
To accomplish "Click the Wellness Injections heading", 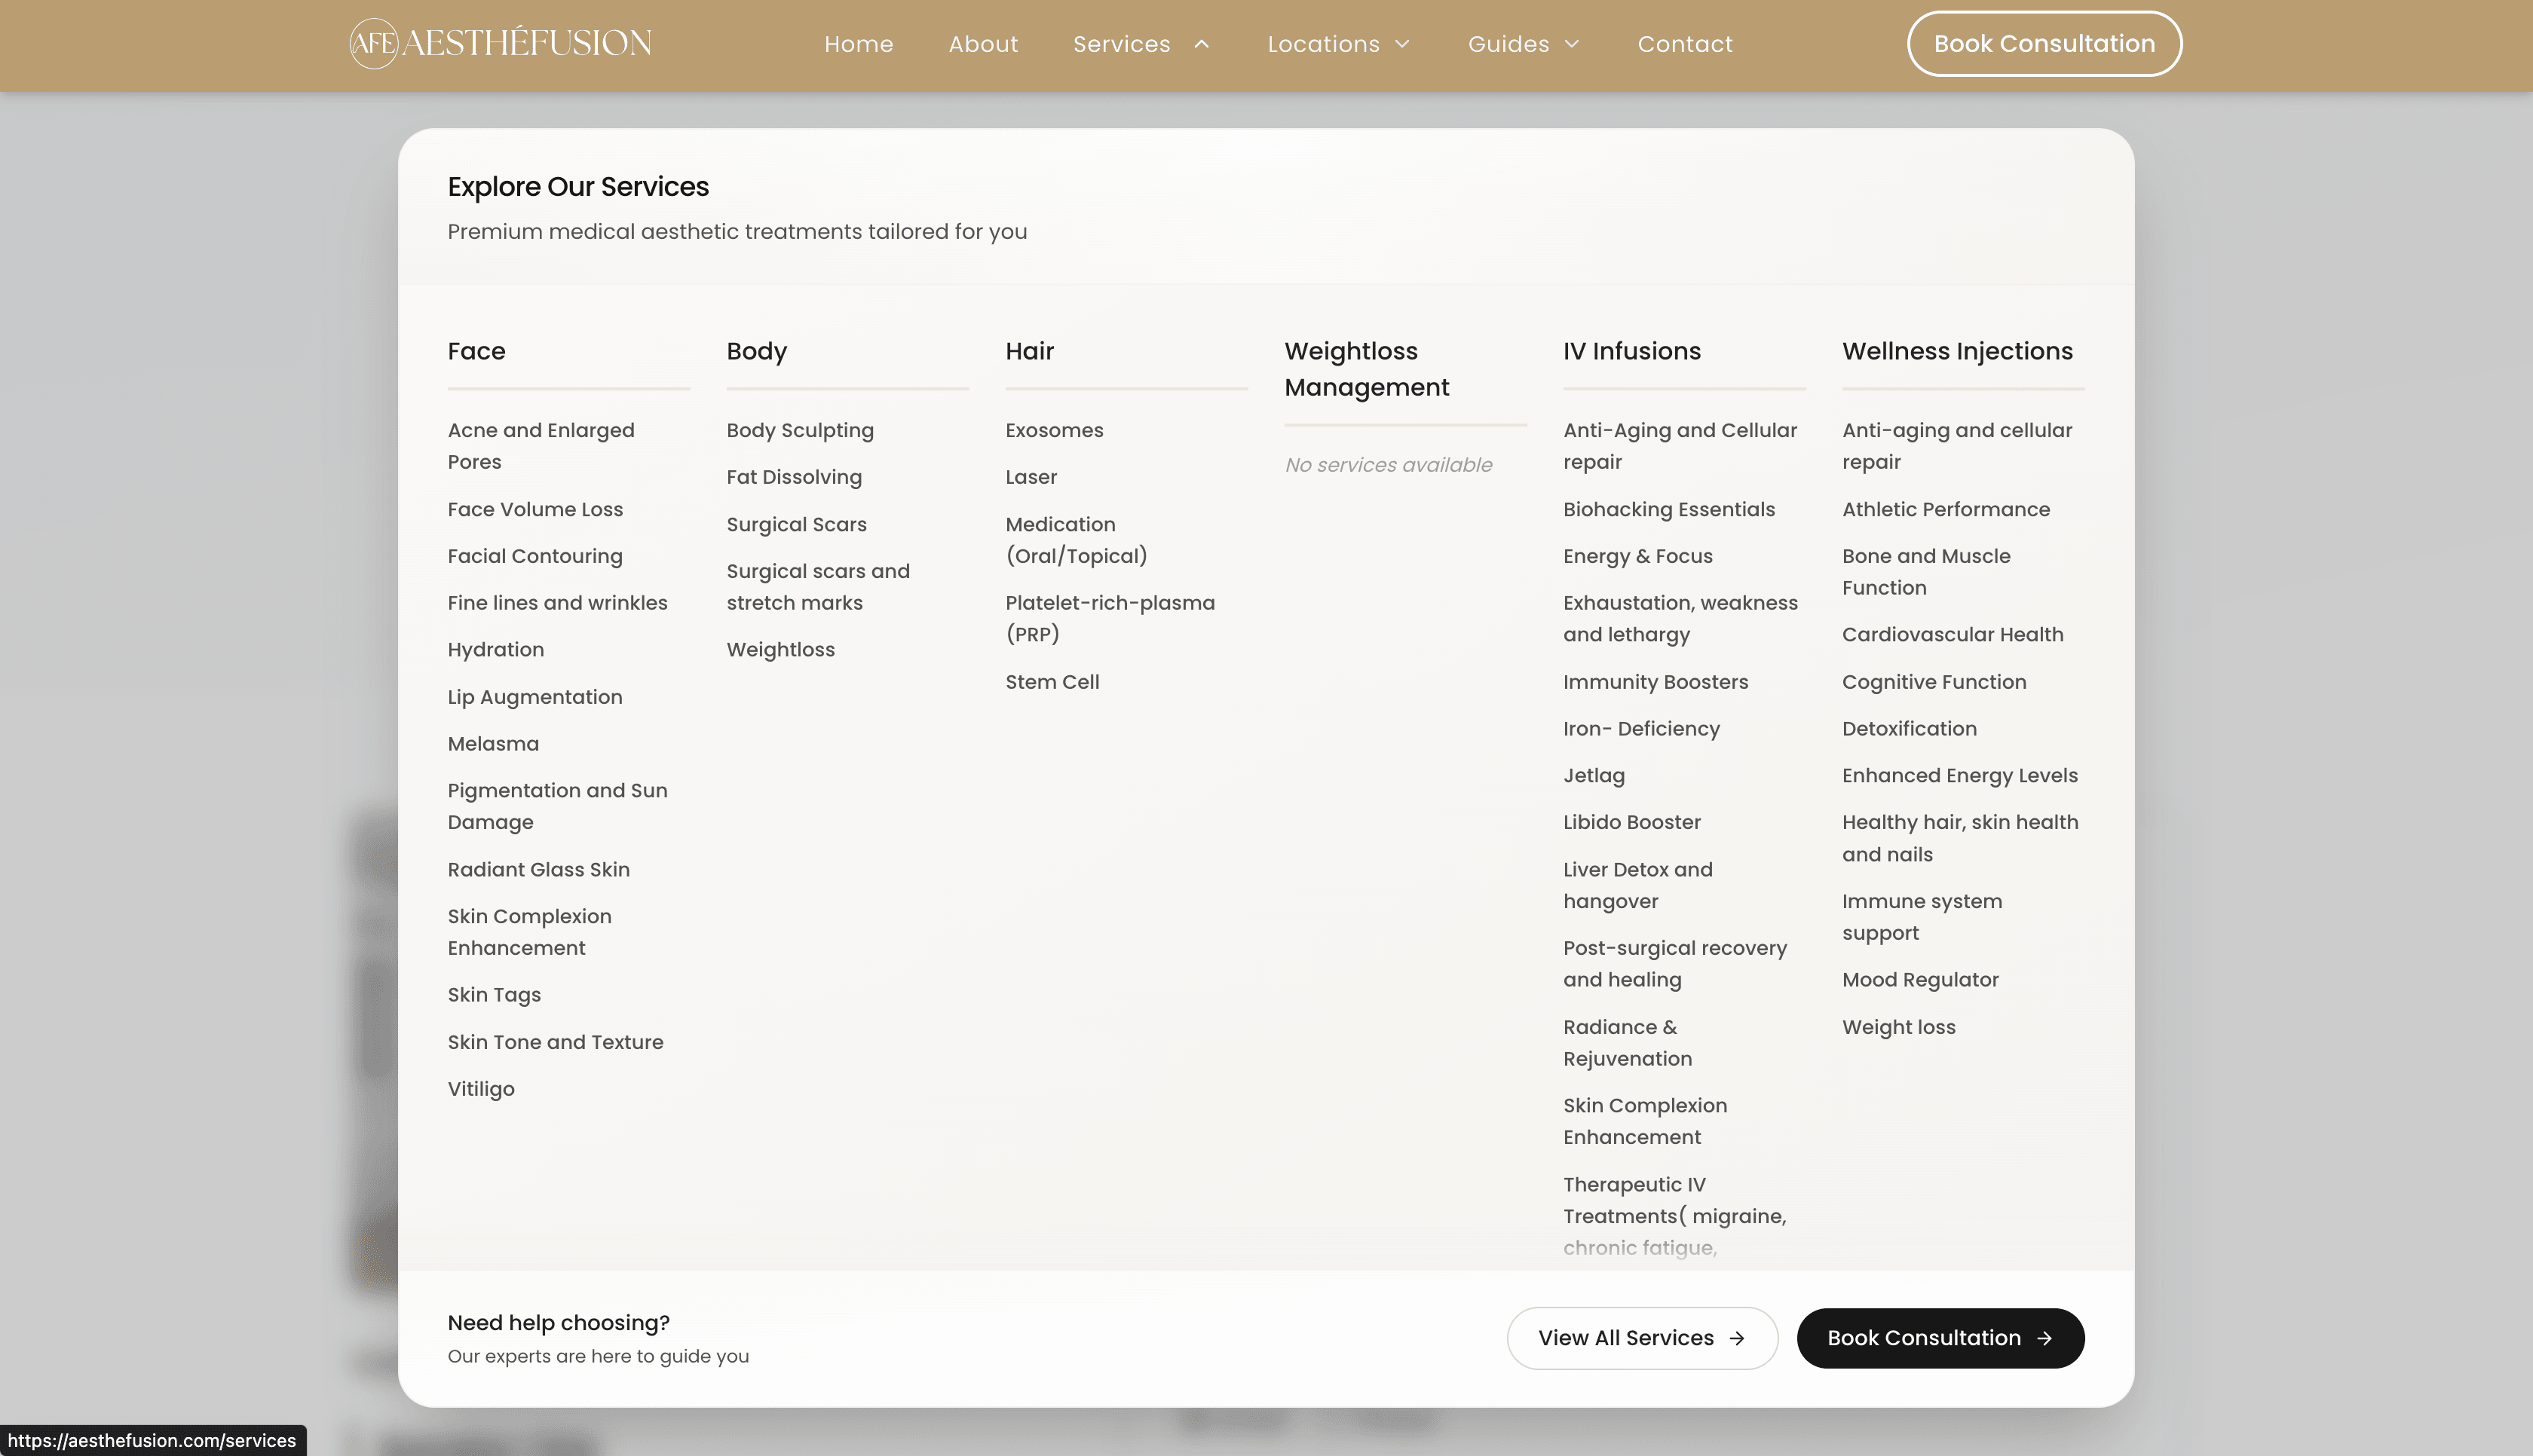I will point(1957,351).
